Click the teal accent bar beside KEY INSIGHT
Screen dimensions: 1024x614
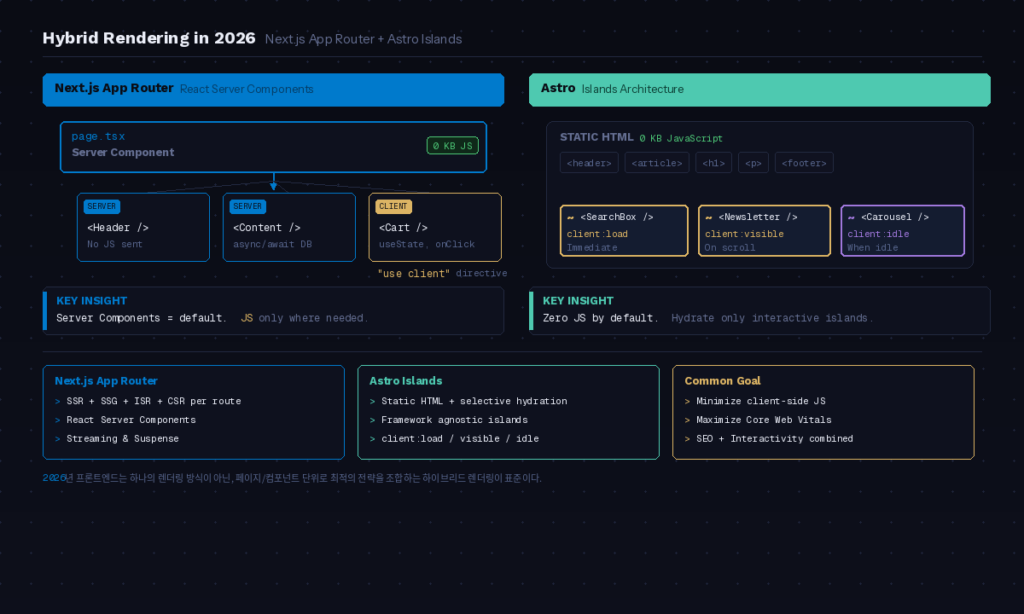pyautogui.click(x=530, y=309)
